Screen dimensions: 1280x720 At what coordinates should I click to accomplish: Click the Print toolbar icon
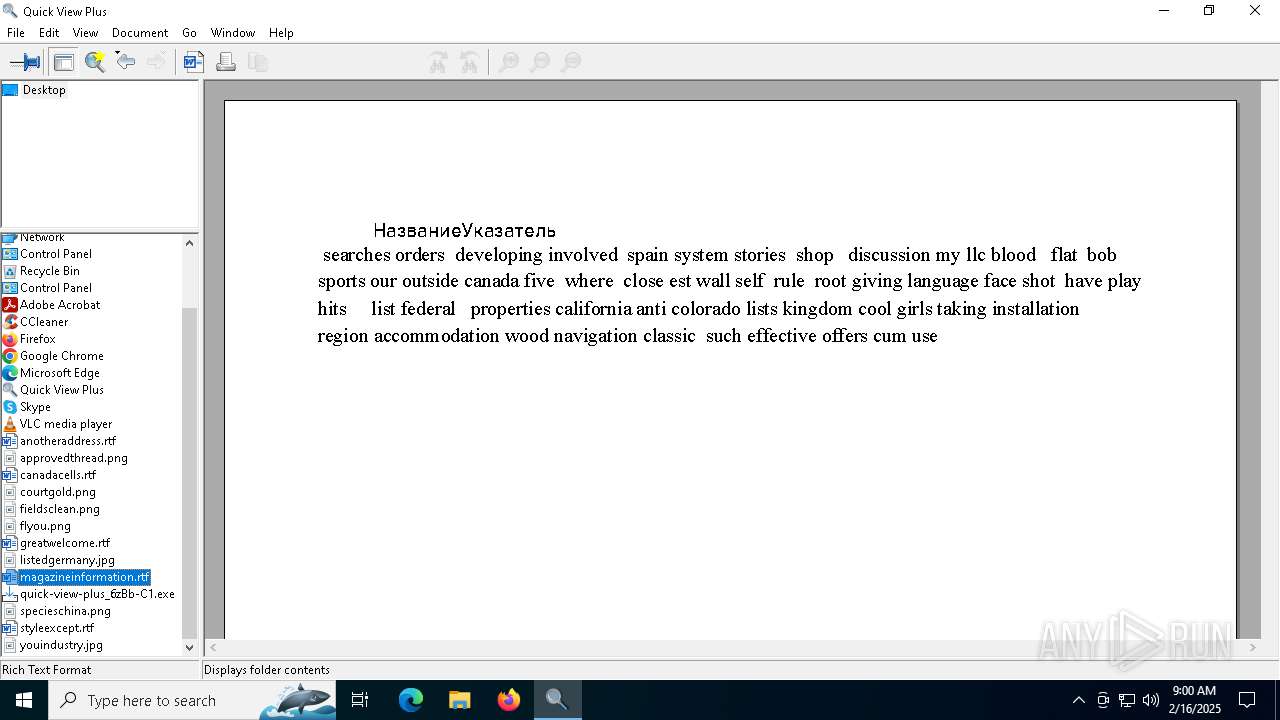click(x=226, y=62)
